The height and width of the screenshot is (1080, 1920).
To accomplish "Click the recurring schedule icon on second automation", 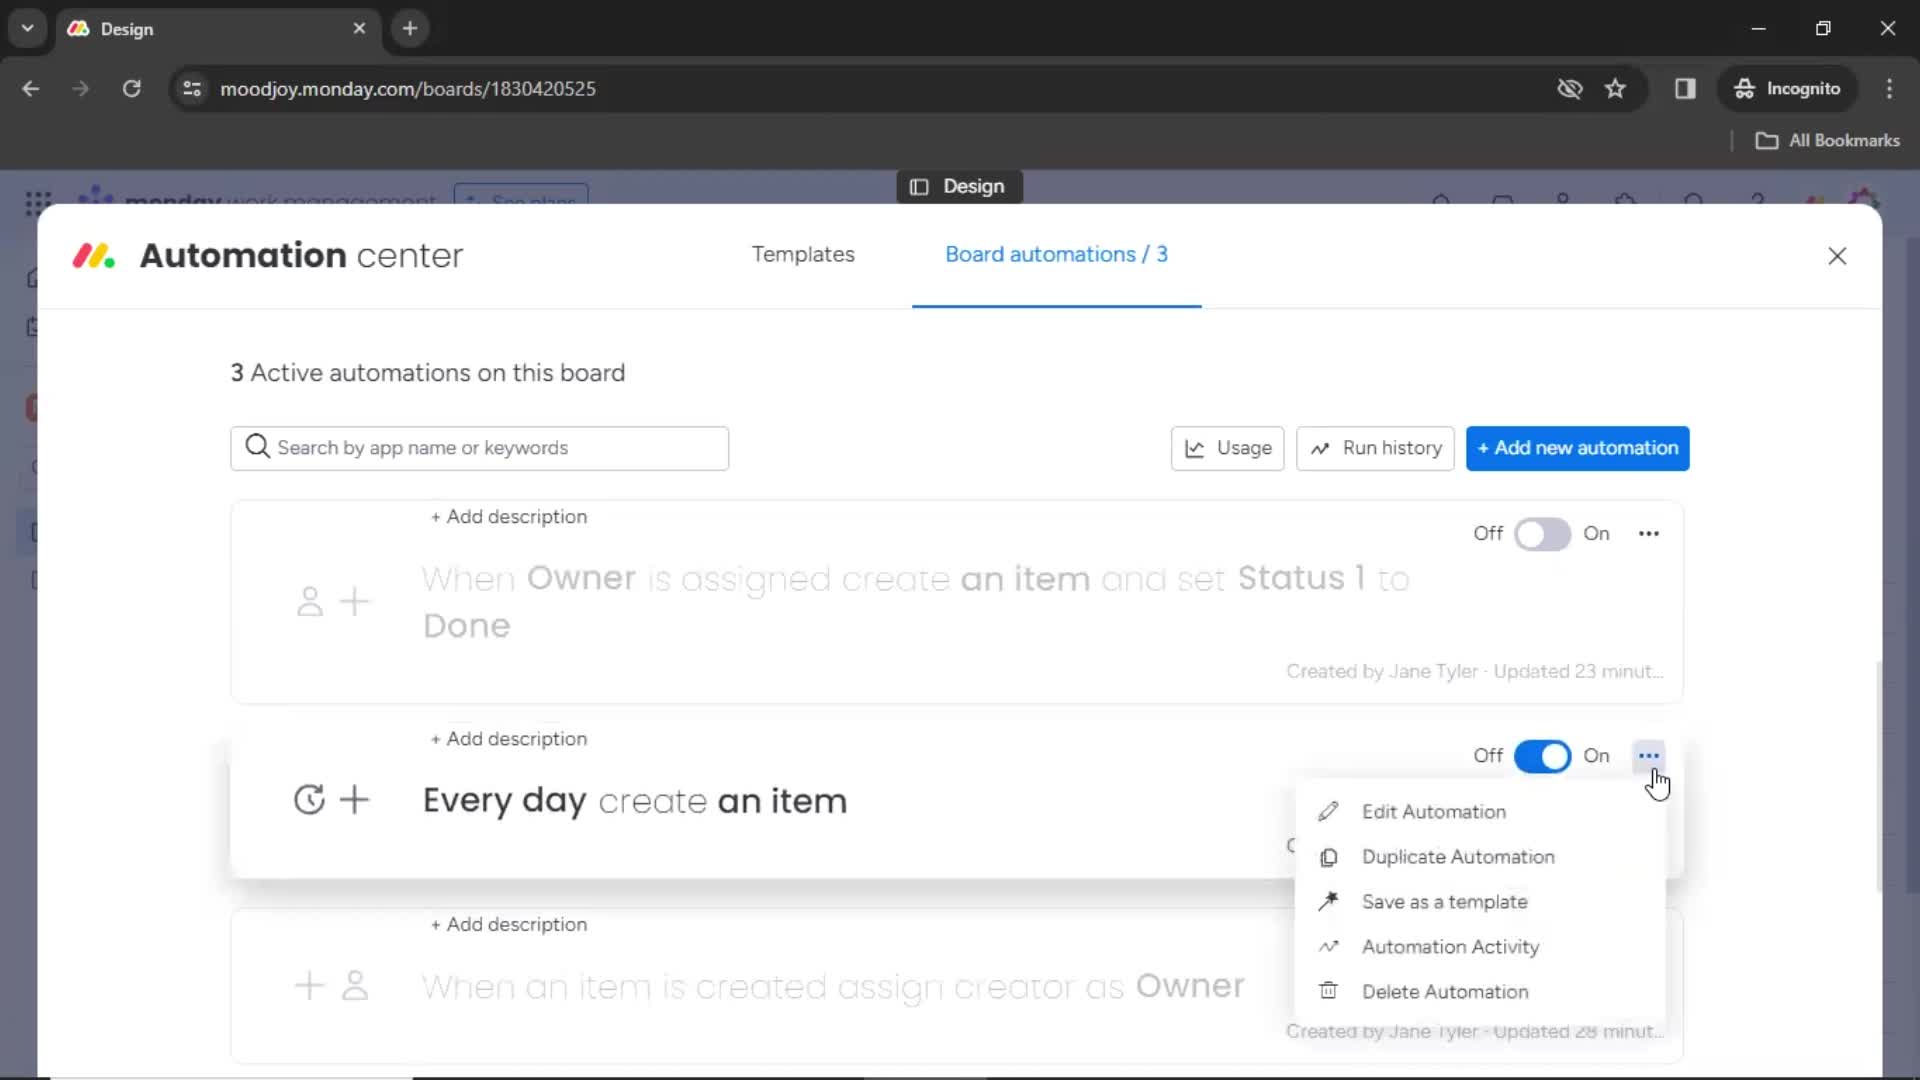I will pyautogui.click(x=309, y=800).
